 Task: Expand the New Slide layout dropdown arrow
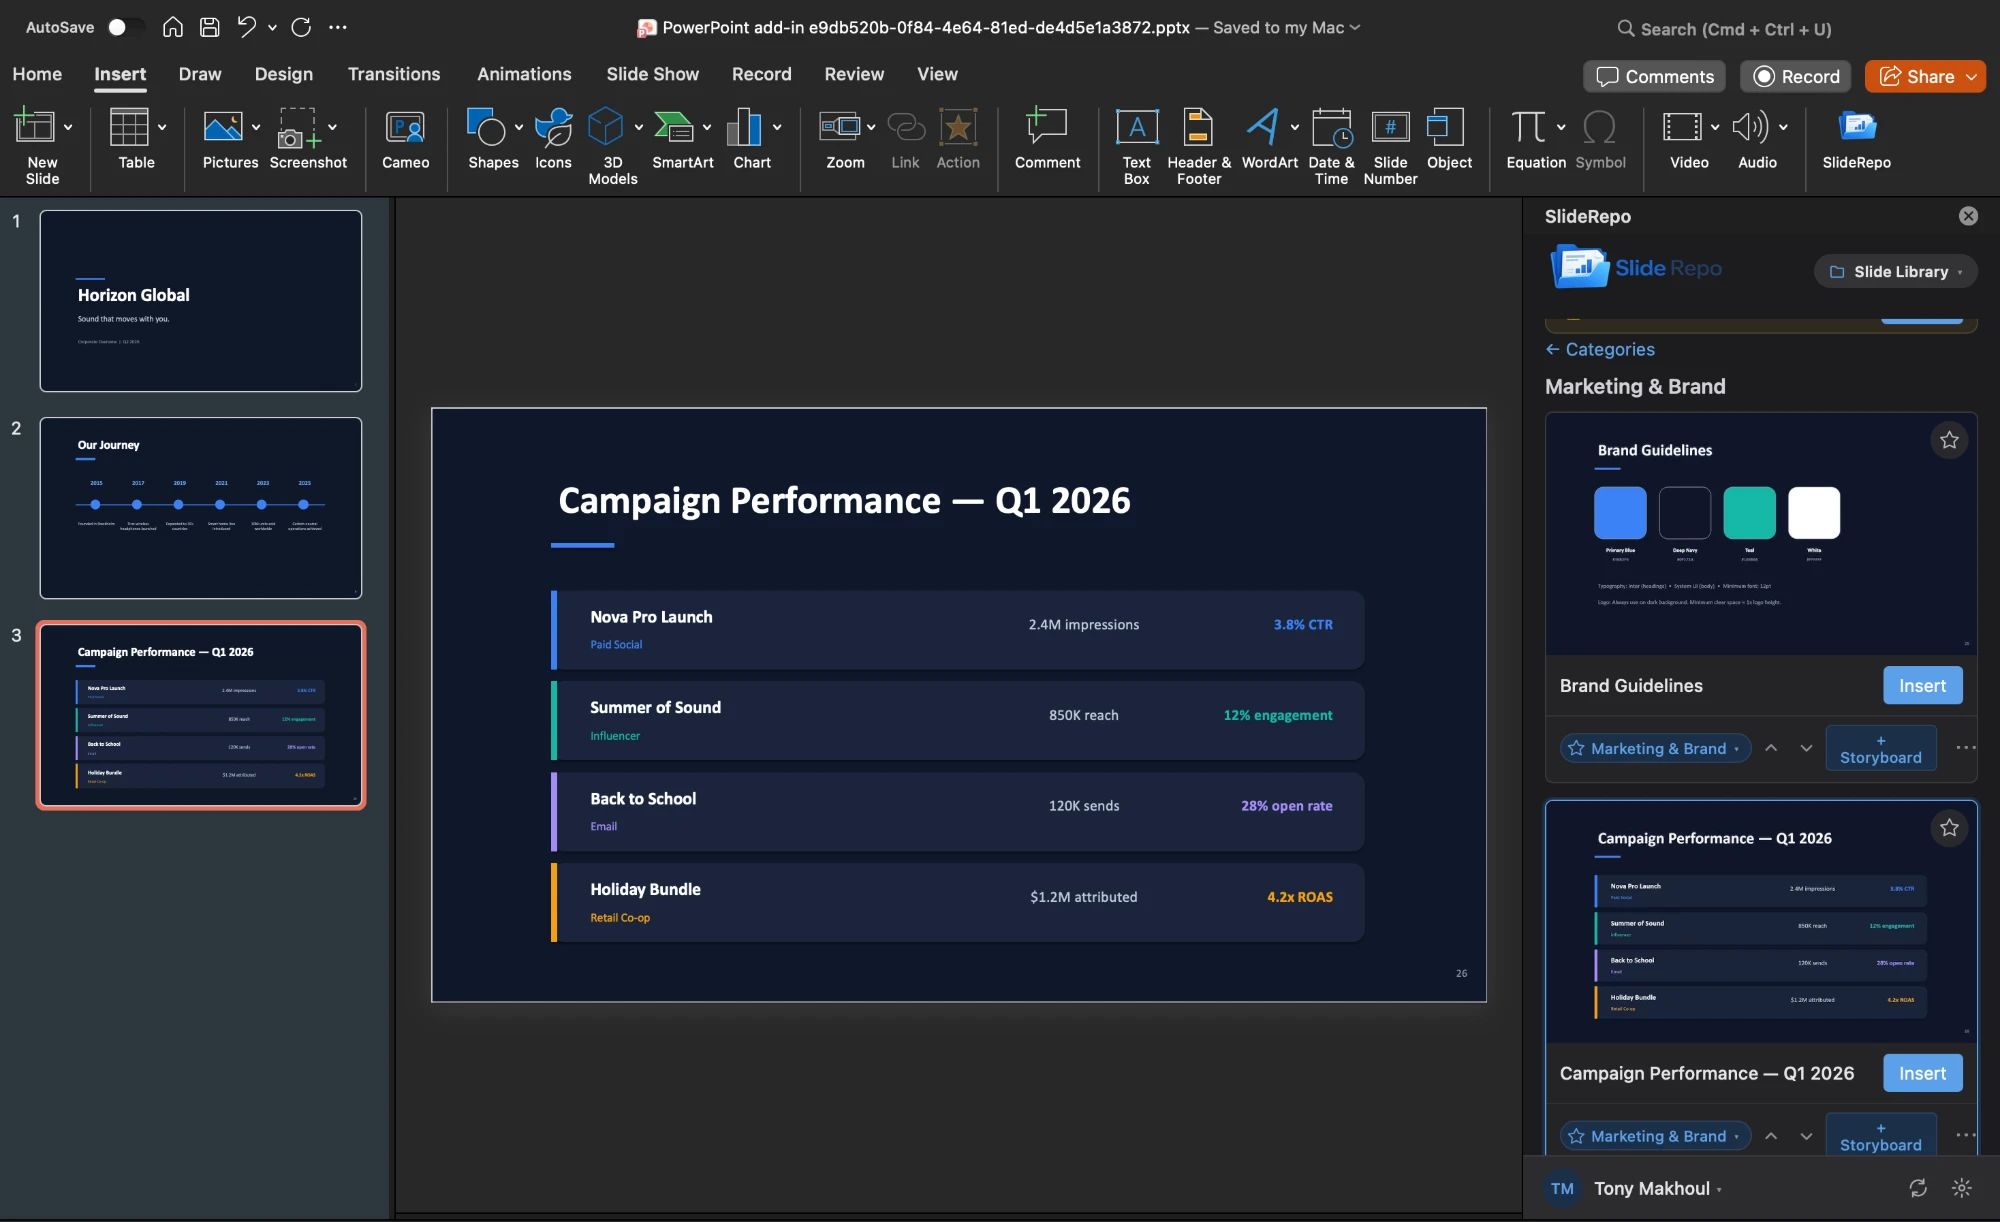click(x=68, y=127)
